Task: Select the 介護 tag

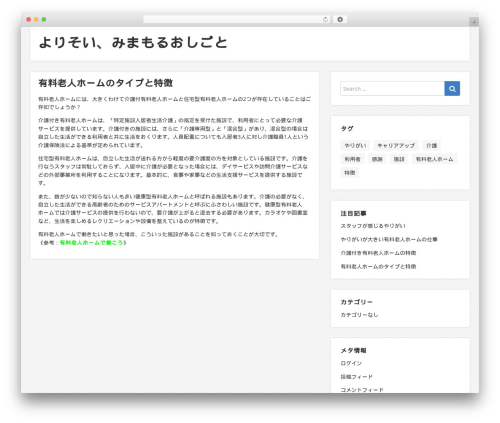Action: pyautogui.click(x=431, y=146)
